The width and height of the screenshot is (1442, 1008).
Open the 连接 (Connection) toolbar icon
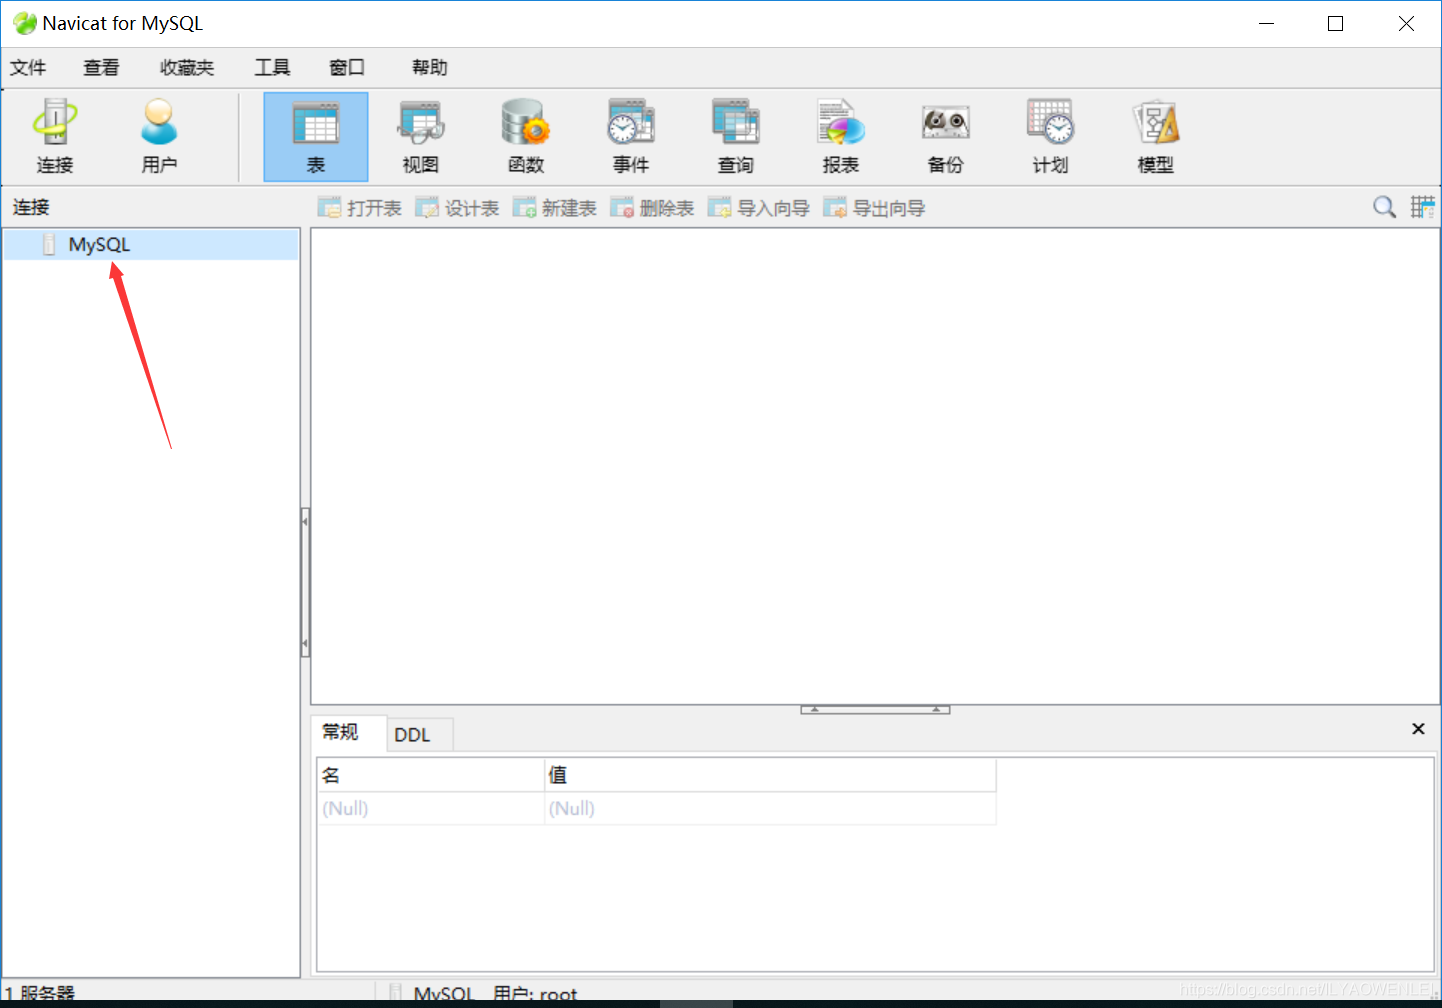point(55,136)
